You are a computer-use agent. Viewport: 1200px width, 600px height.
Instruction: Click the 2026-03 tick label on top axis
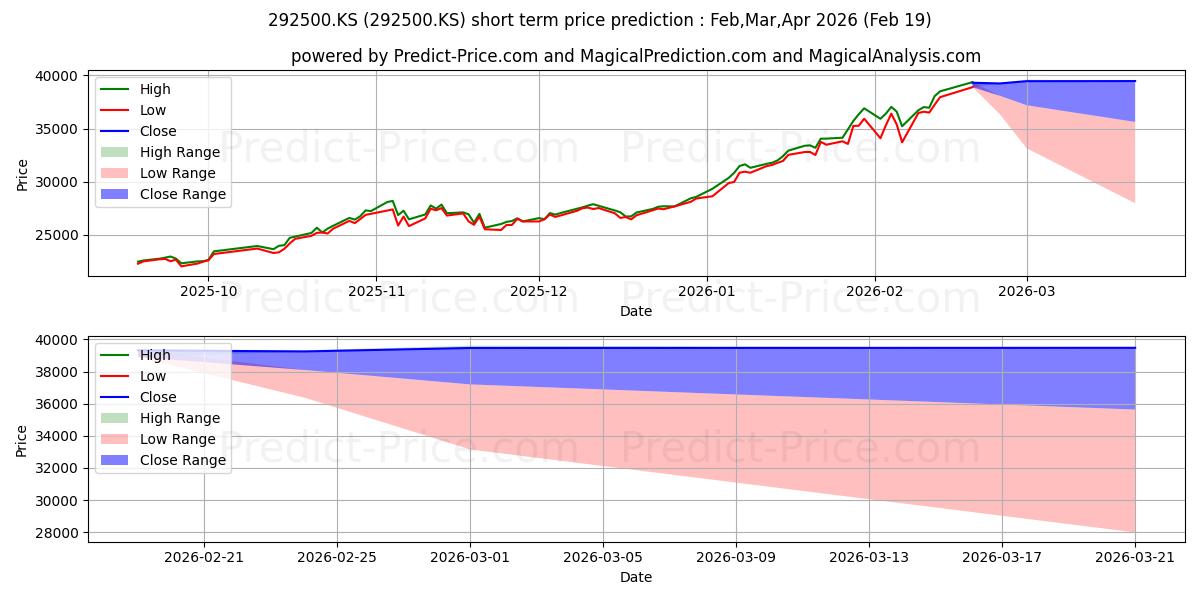(x=1027, y=290)
